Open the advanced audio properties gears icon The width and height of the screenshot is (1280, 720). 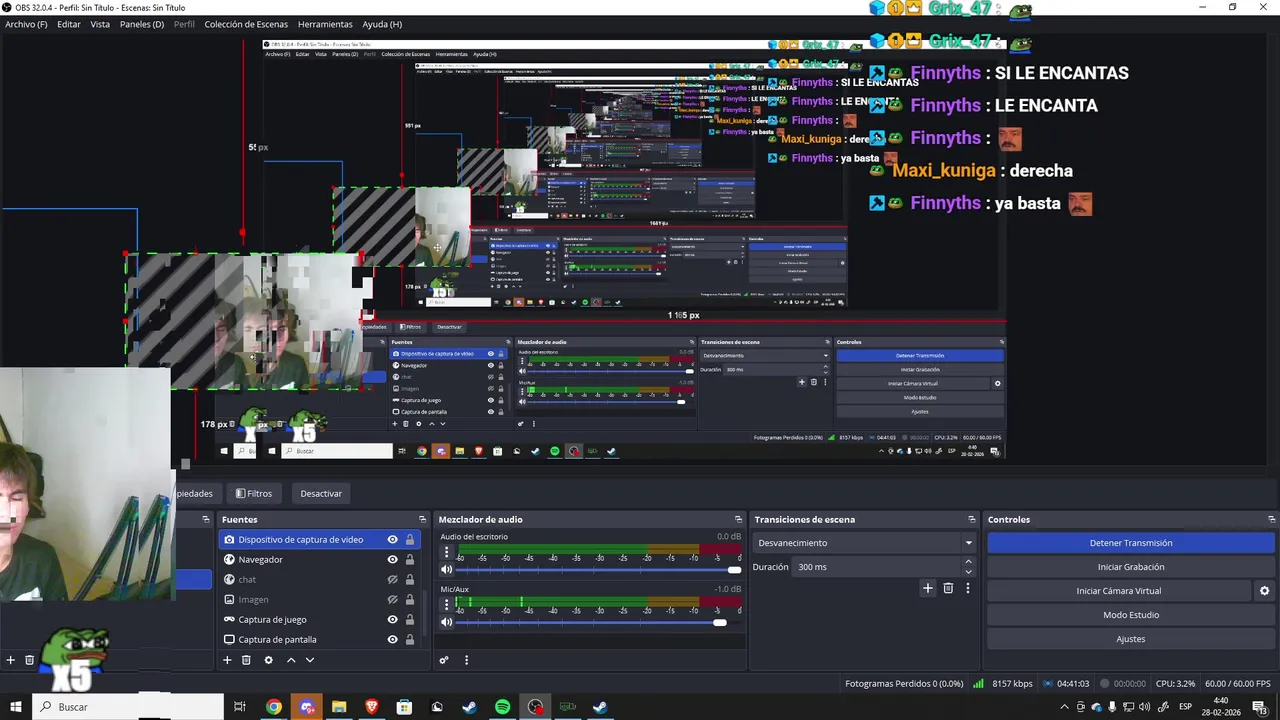[444, 660]
